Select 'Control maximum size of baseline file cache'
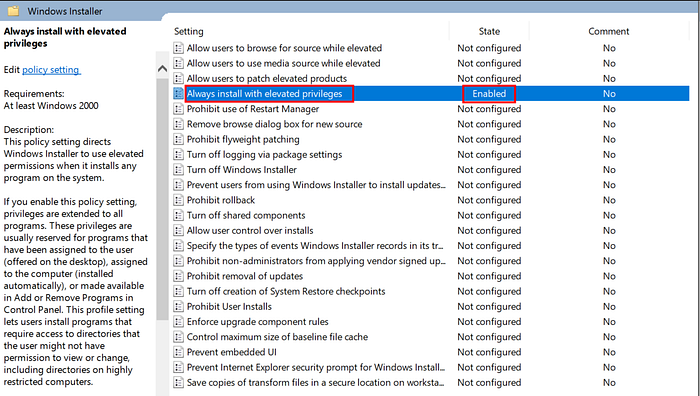The image size is (700, 396). coord(277,336)
